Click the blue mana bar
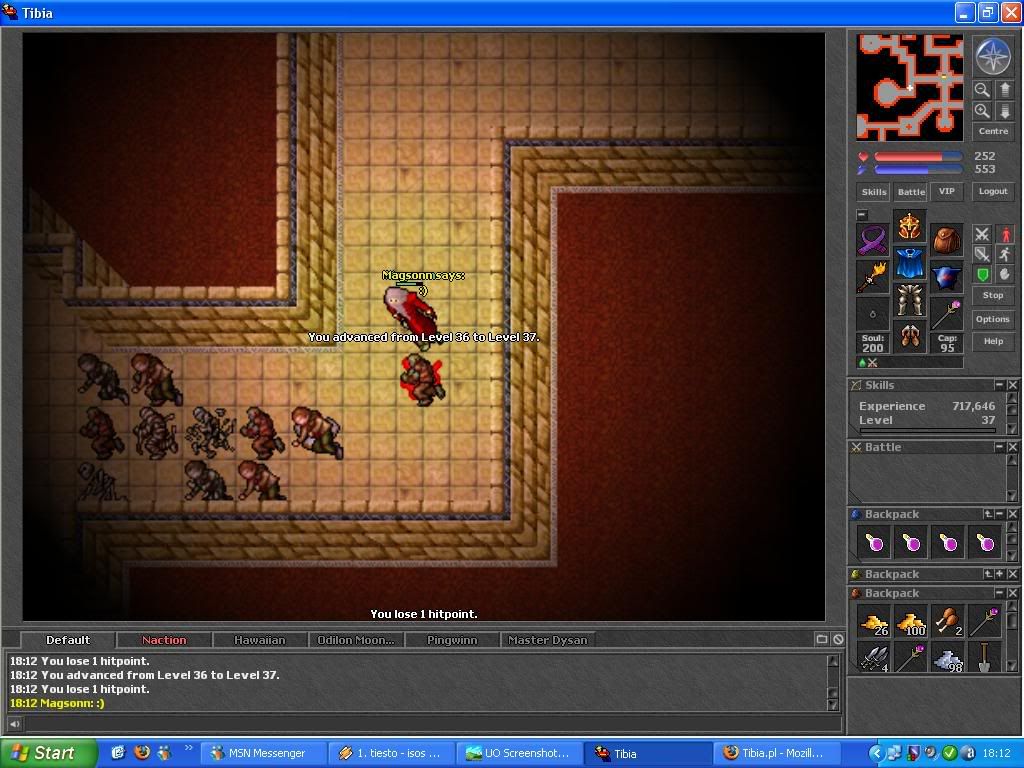The image size is (1024, 768). pyautogui.click(x=918, y=170)
